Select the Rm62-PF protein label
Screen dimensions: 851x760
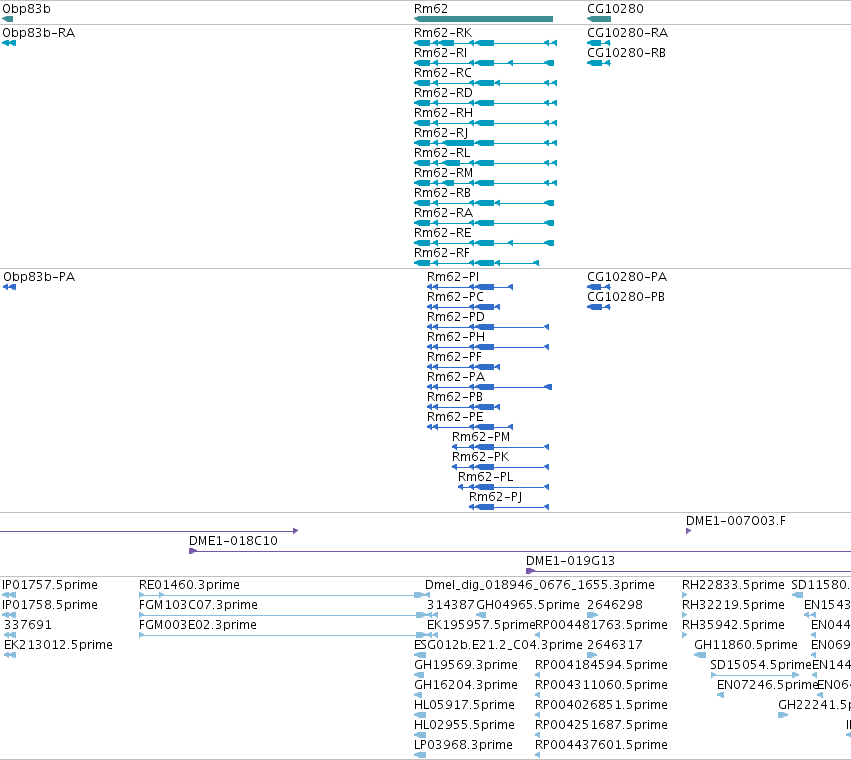click(454, 357)
